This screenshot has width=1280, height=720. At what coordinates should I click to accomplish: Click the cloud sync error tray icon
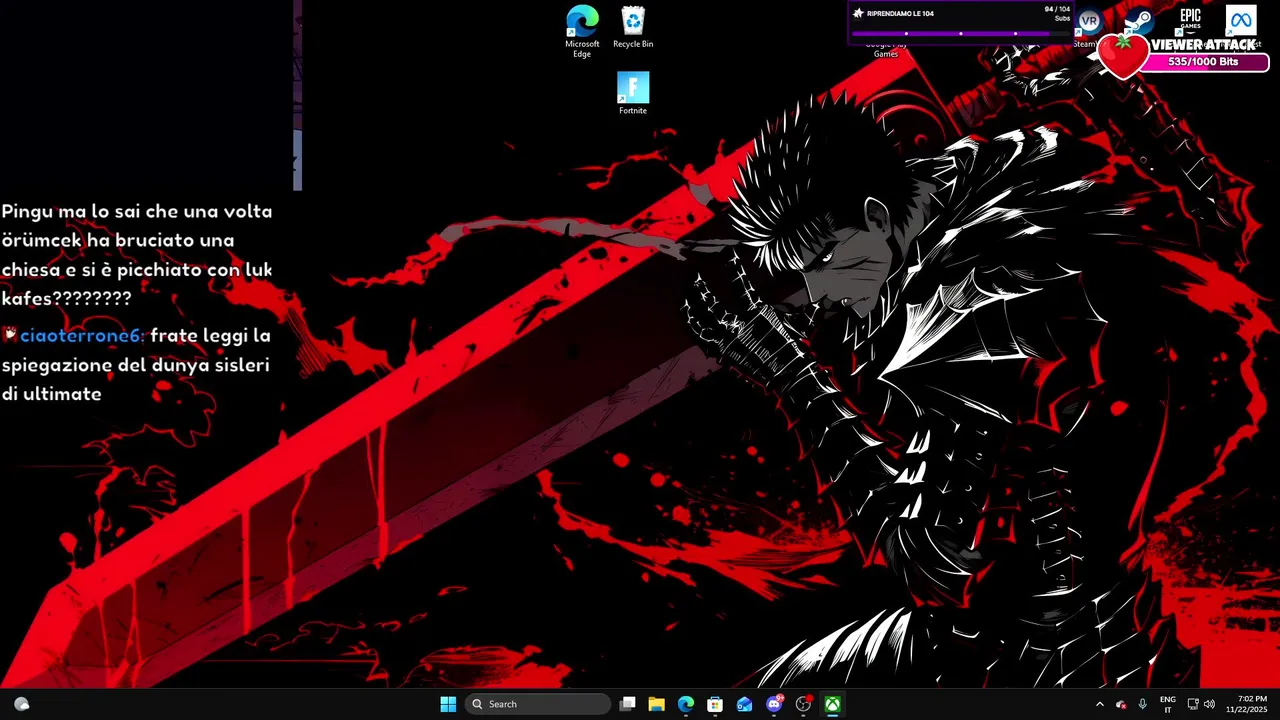(1121, 704)
